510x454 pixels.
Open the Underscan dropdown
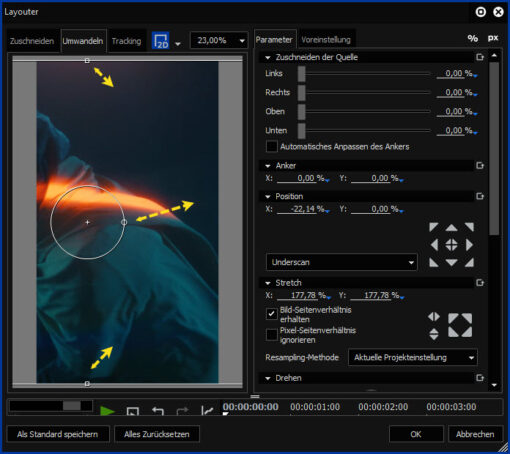pyautogui.click(x=342, y=262)
